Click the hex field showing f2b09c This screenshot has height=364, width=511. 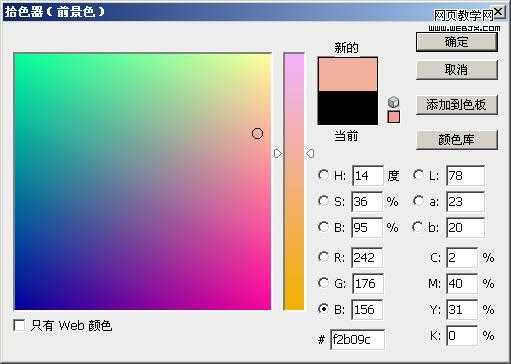coord(357,340)
